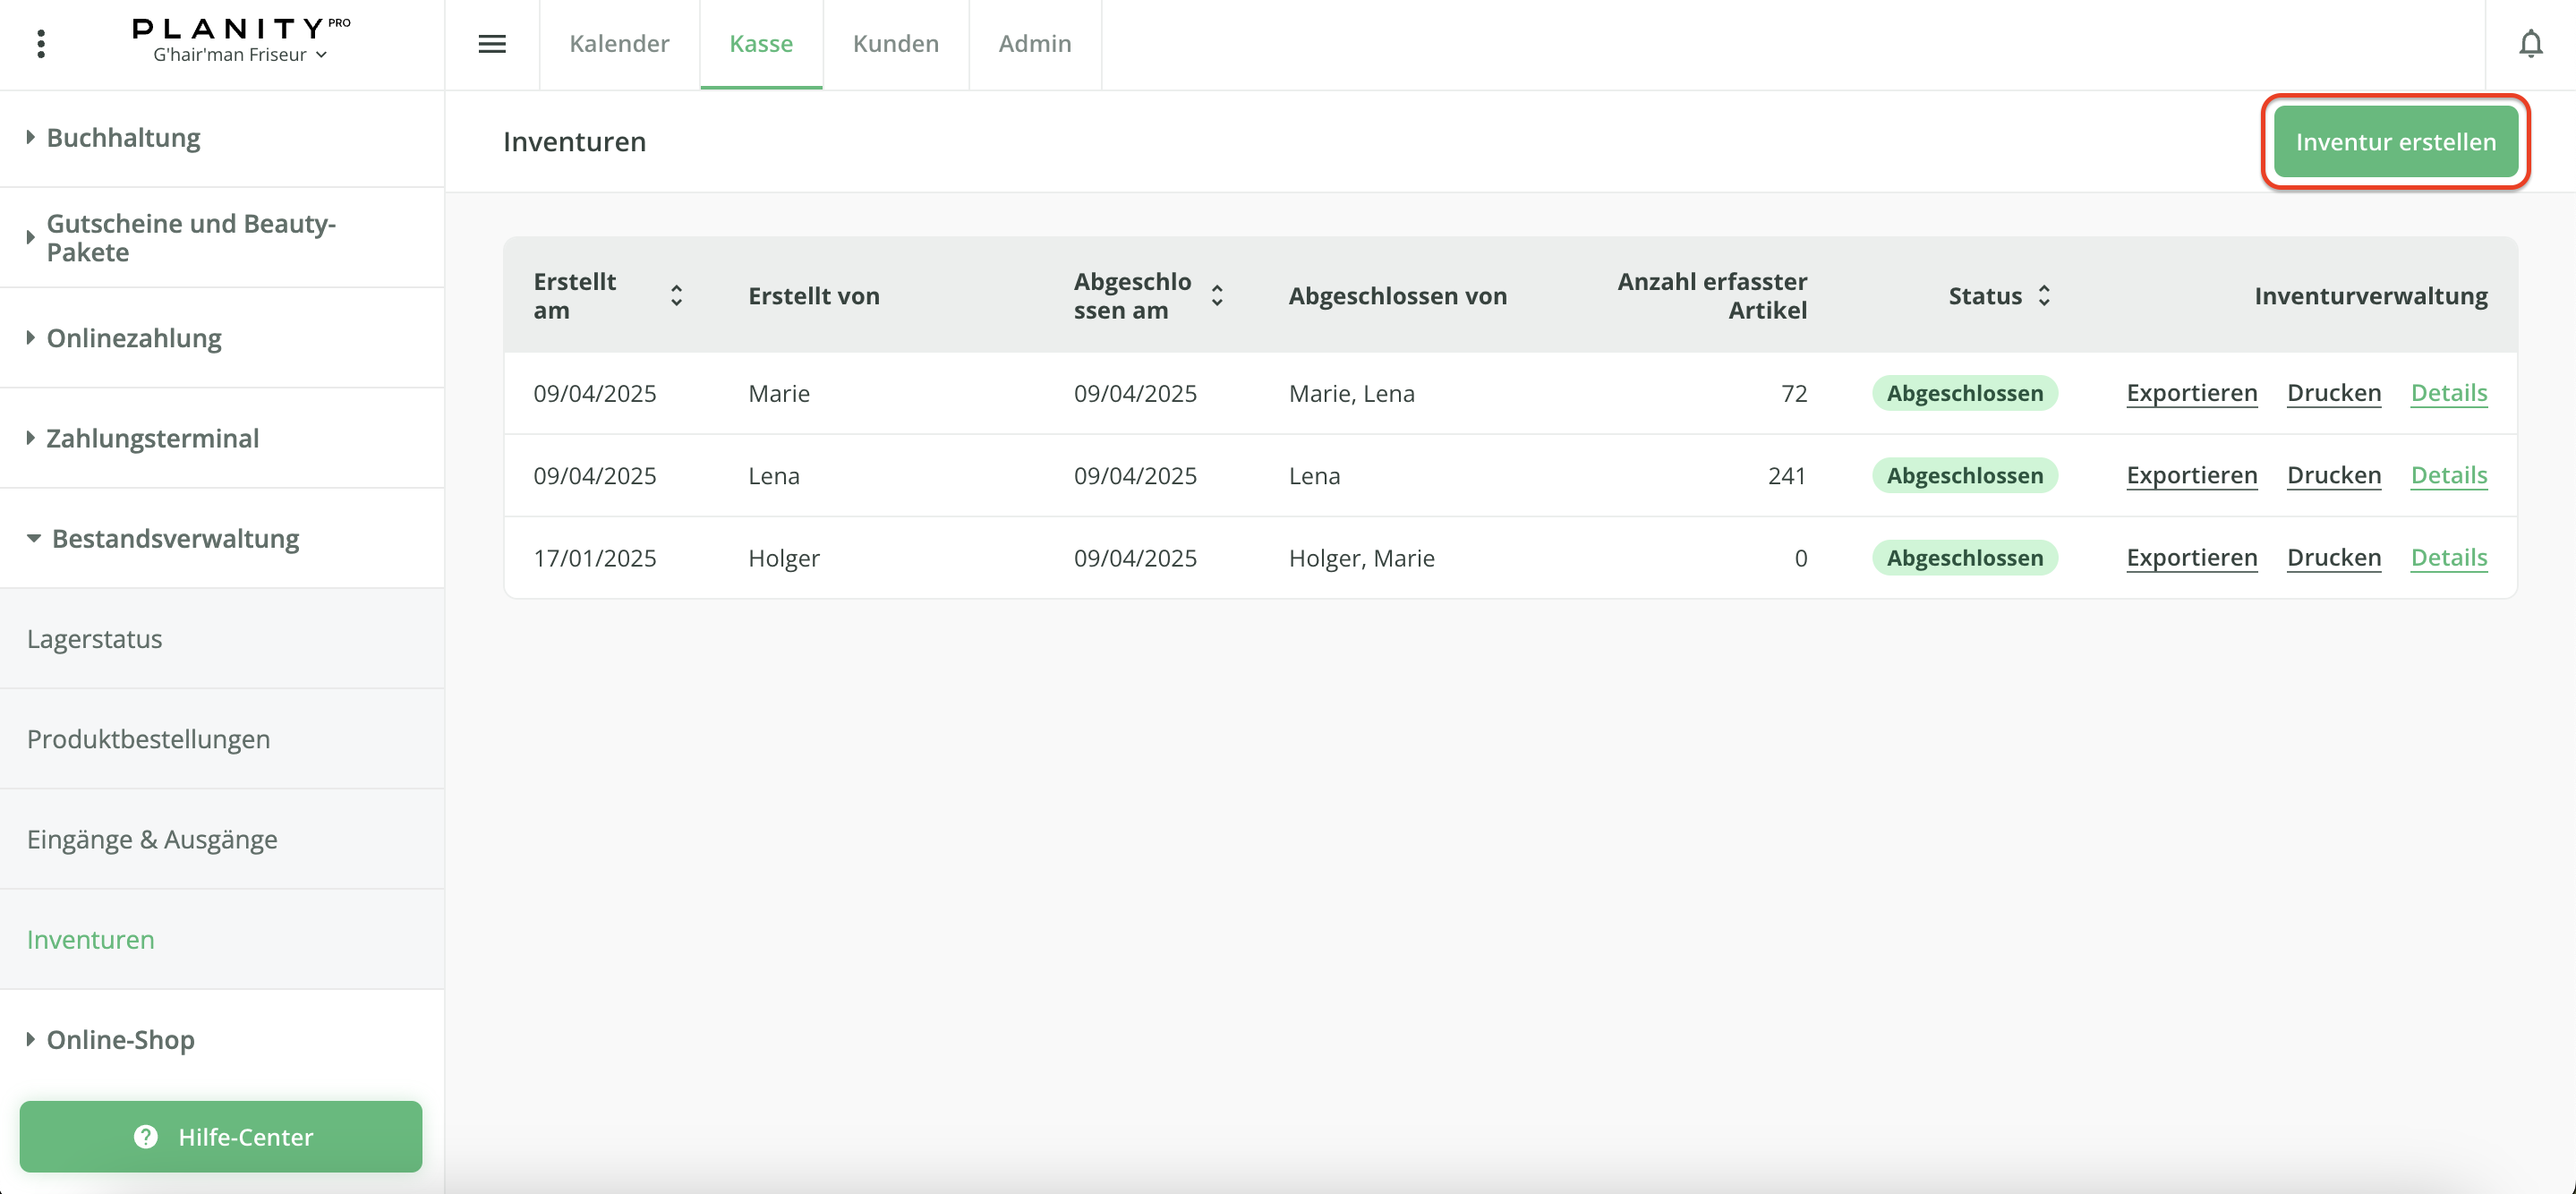Open Details of Holger's inventory
2576x1194 pixels.
point(2448,558)
